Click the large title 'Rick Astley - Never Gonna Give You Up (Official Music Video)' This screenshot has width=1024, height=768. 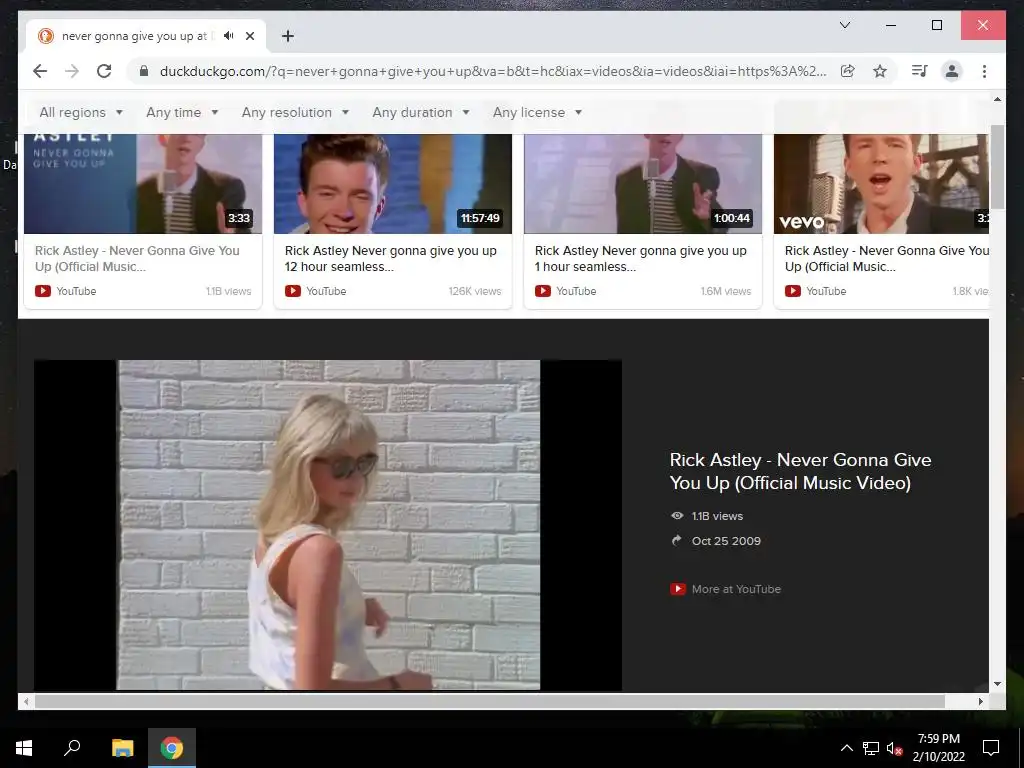pos(800,472)
